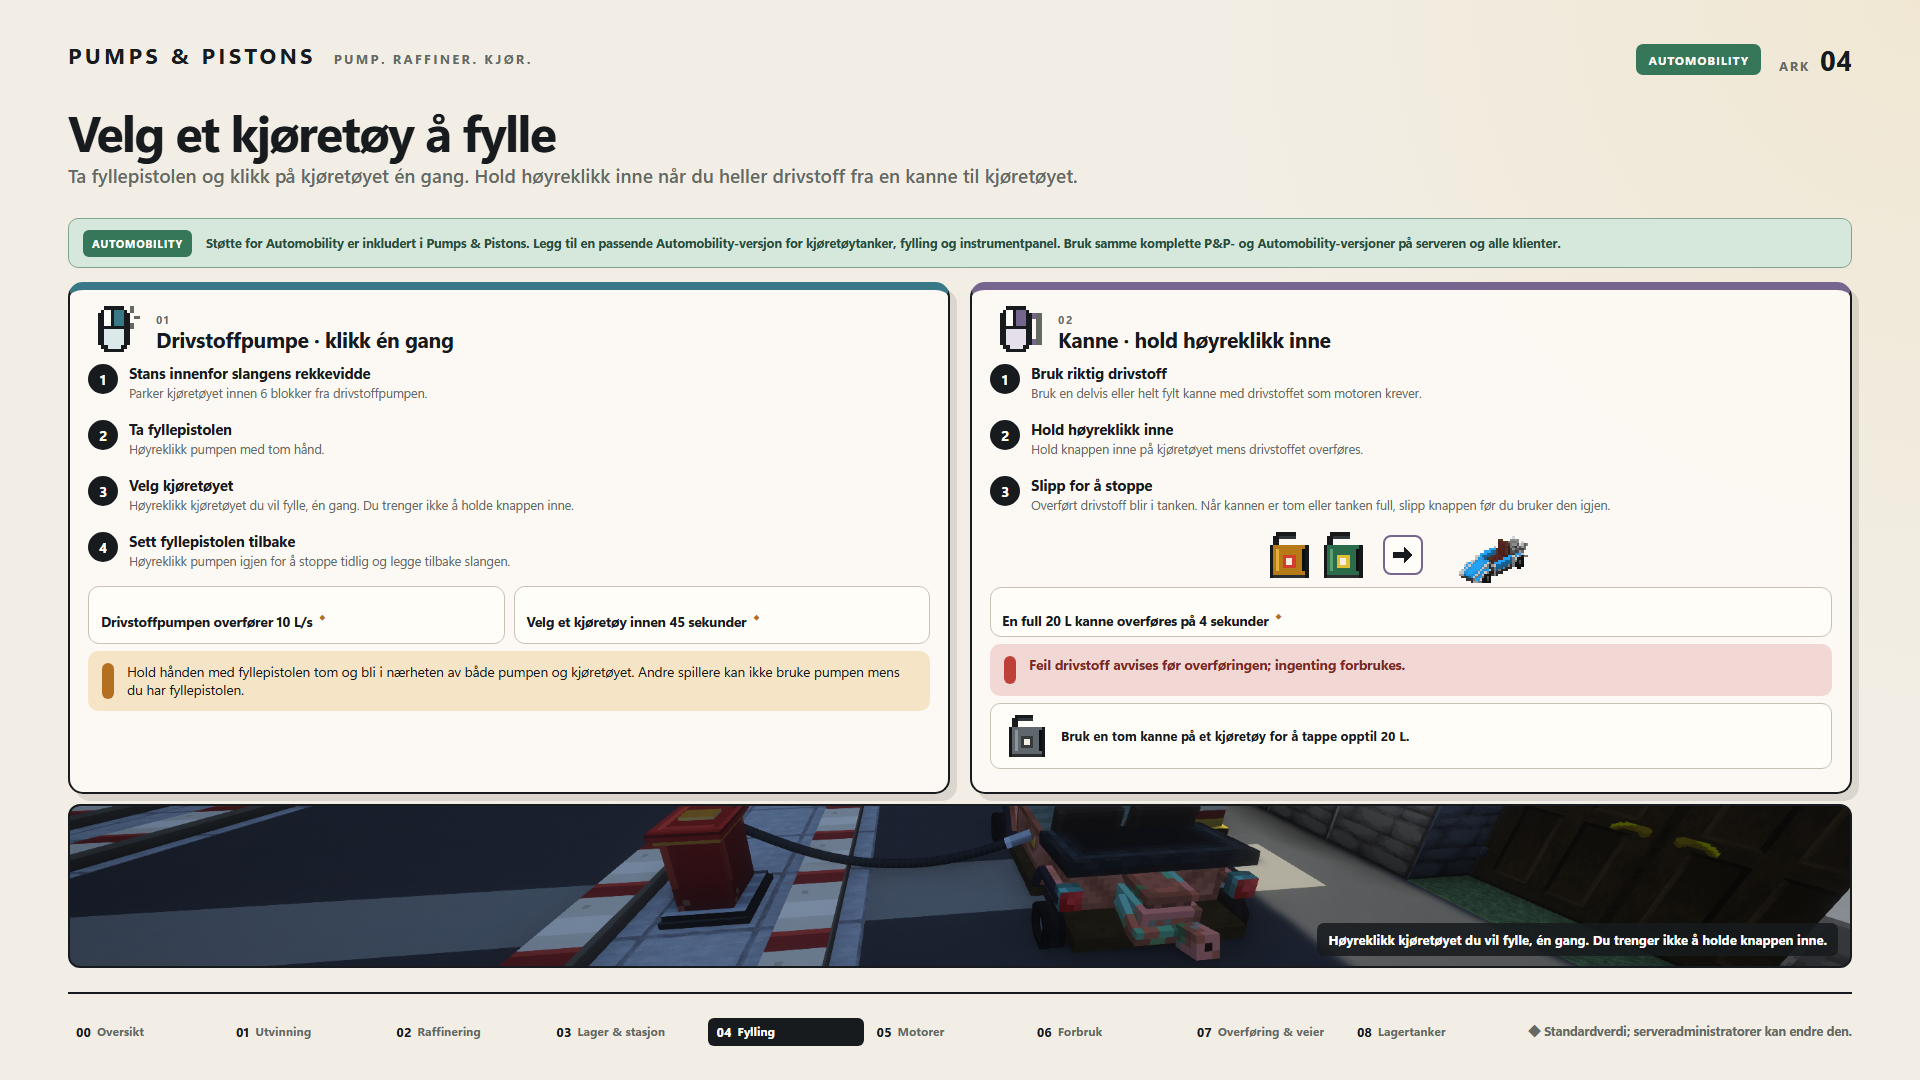The height and width of the screenshot is (1080, 1920).
Task: Click the fuel pump screenshot image
Action: click(960, 886)
